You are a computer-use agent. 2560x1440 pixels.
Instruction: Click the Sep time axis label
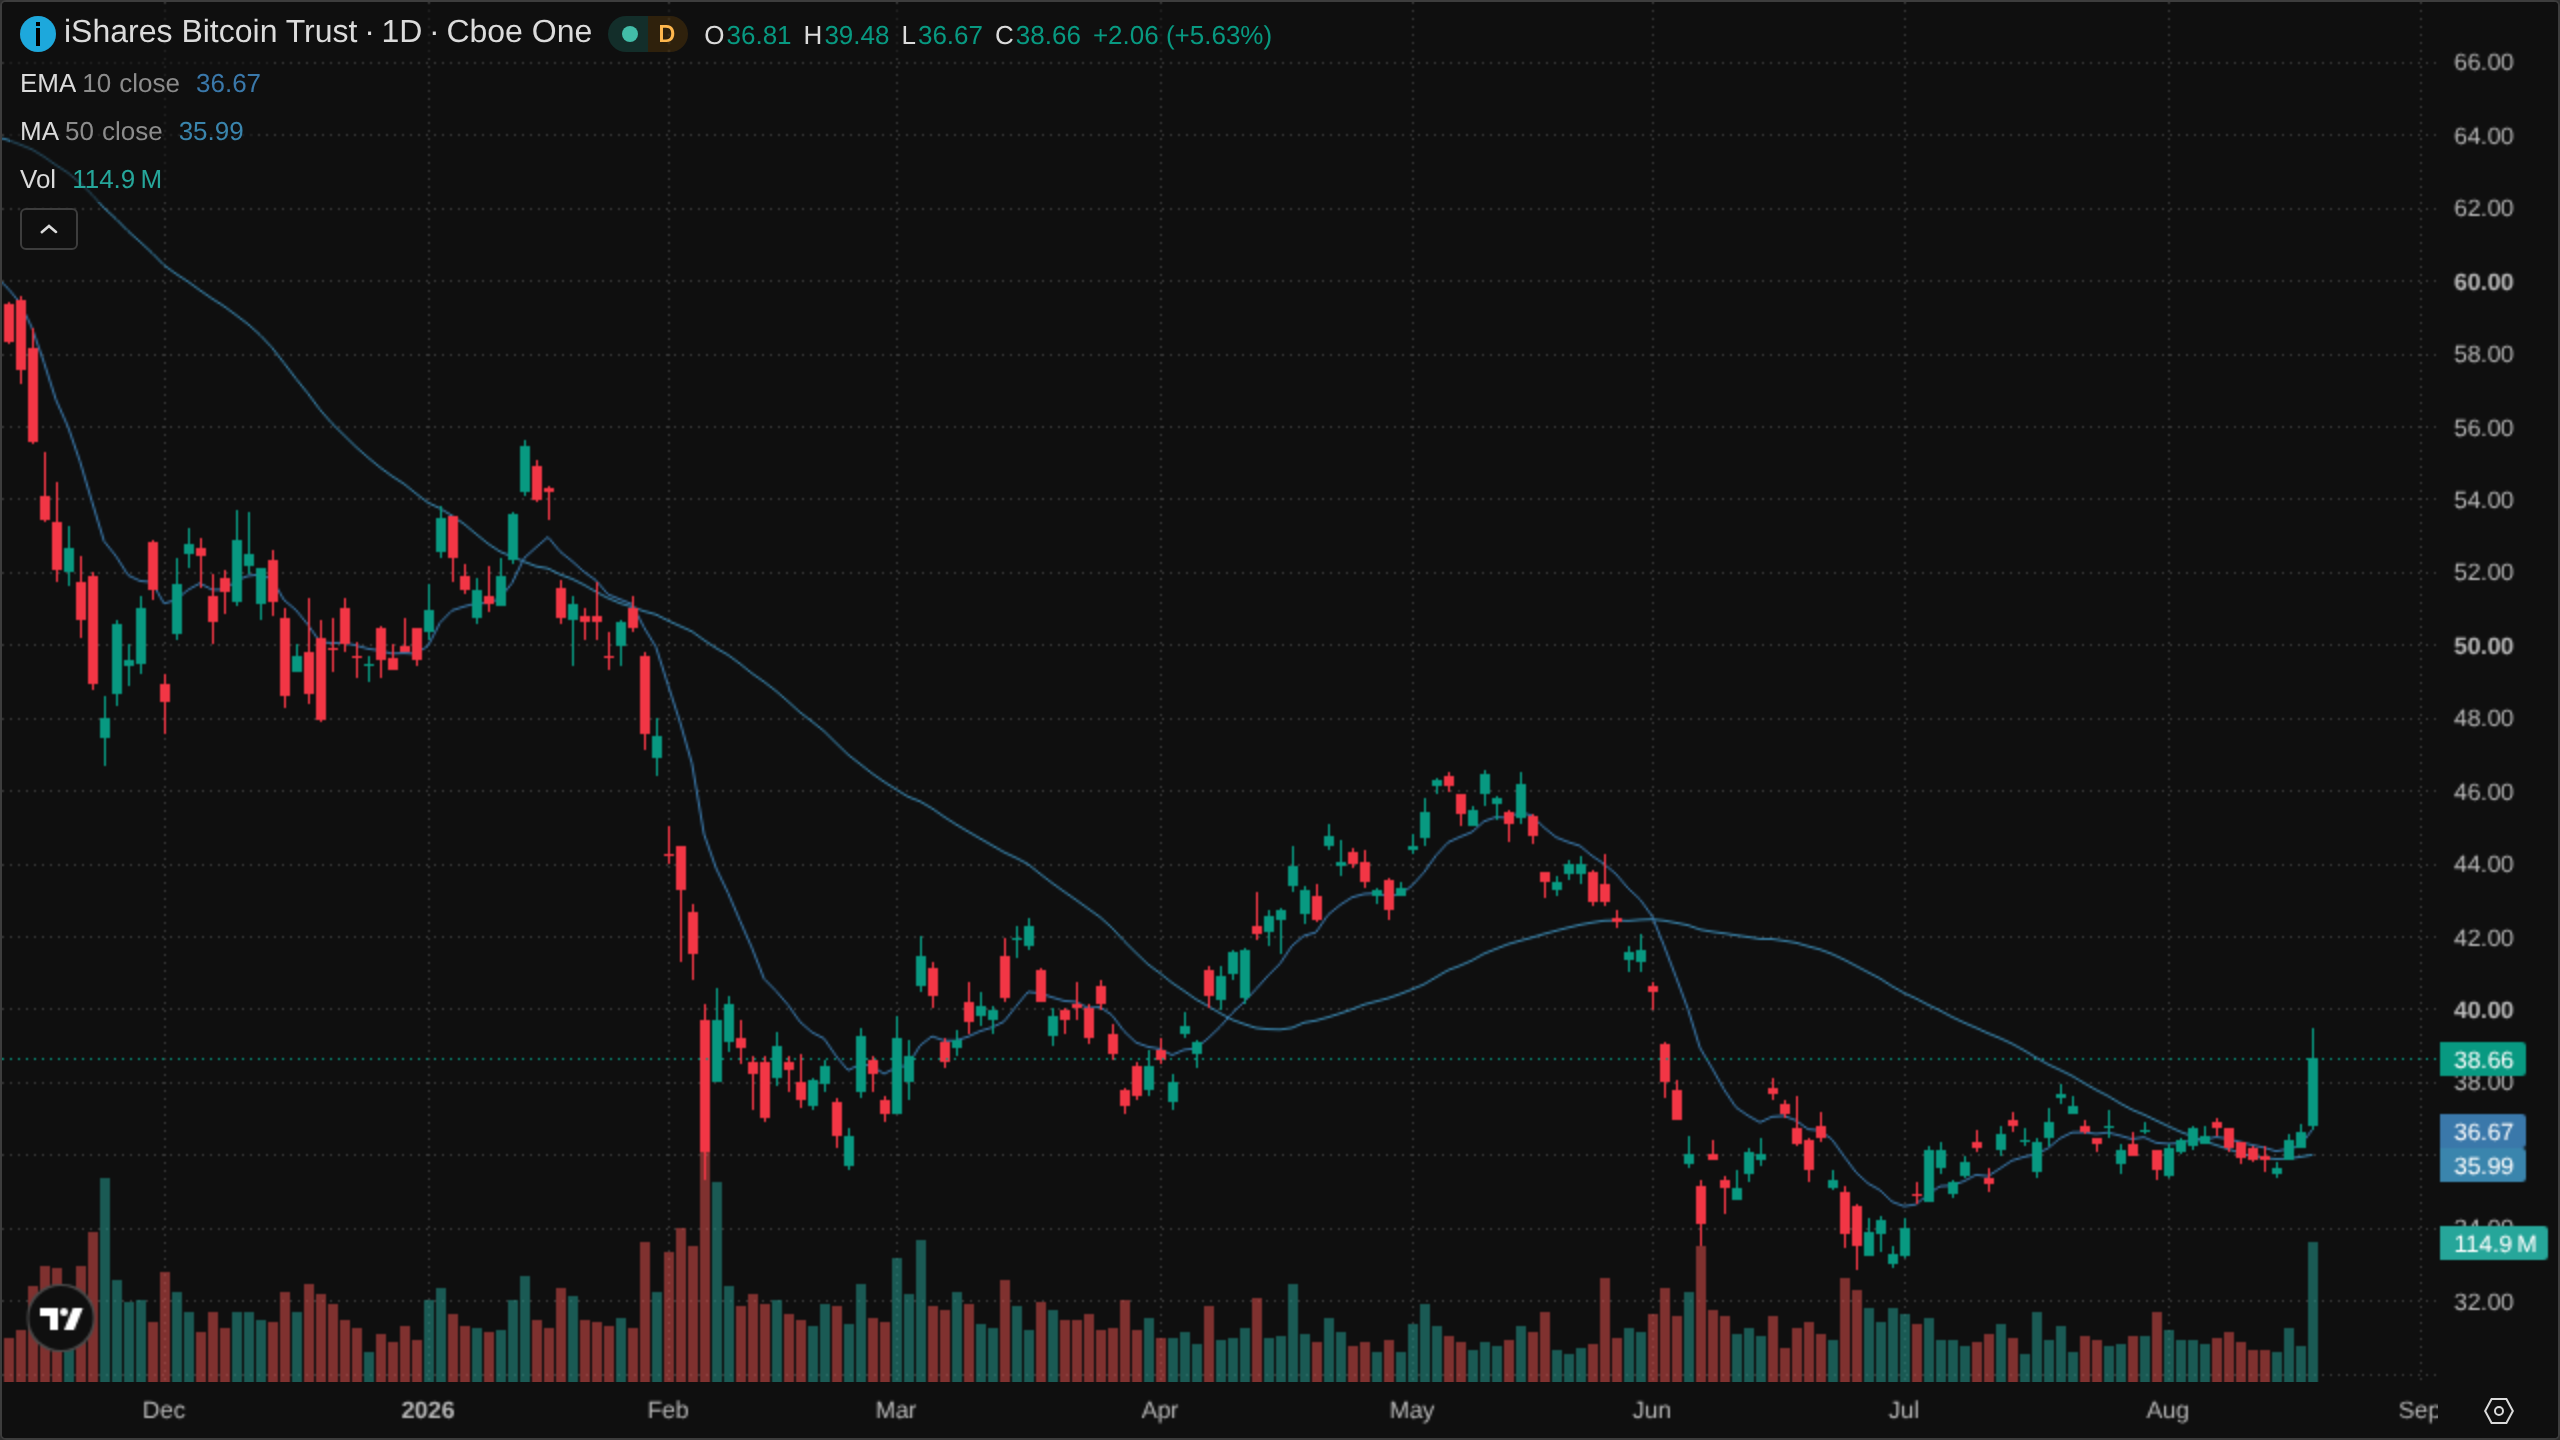pyautogui.click(x=2418, y=1410)
